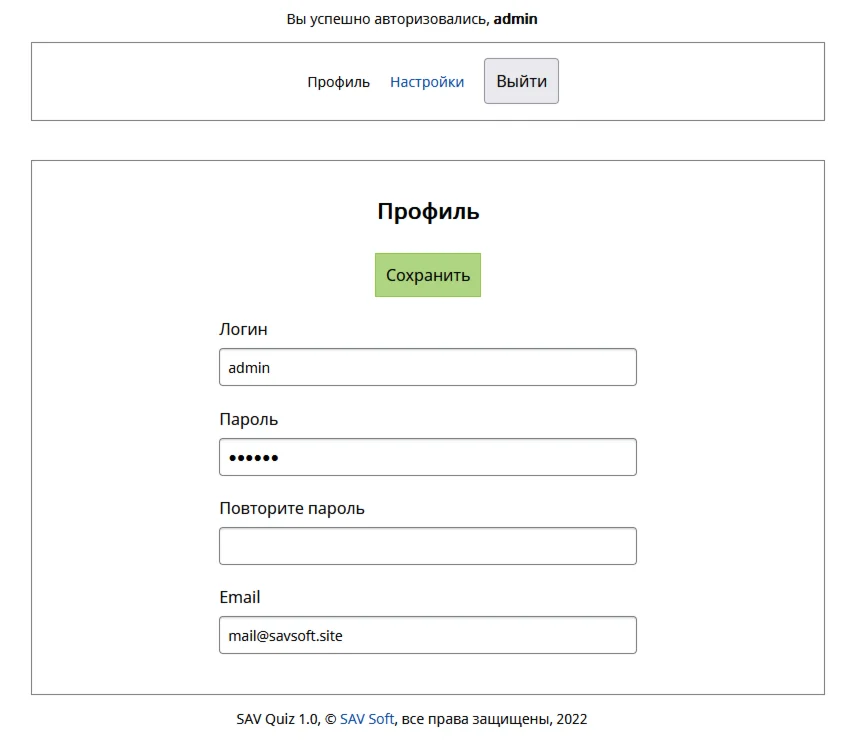Viewport: 854px width, 754px height.
Task: Click the copyright symbol in the footer
Action: coord(331,719)
